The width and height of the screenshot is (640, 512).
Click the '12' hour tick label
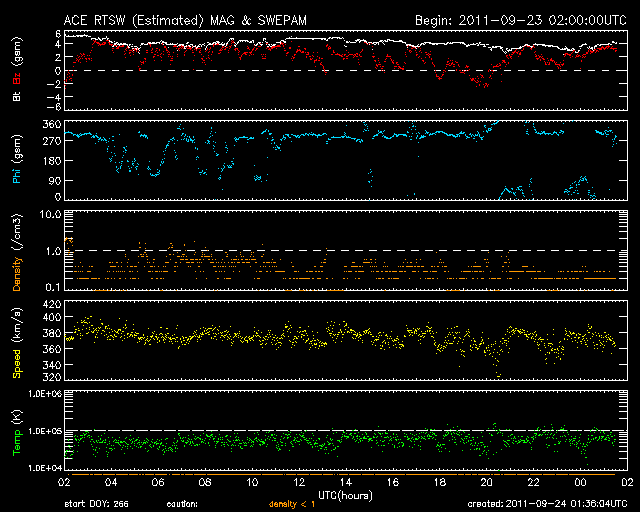[x=299, y=483]
